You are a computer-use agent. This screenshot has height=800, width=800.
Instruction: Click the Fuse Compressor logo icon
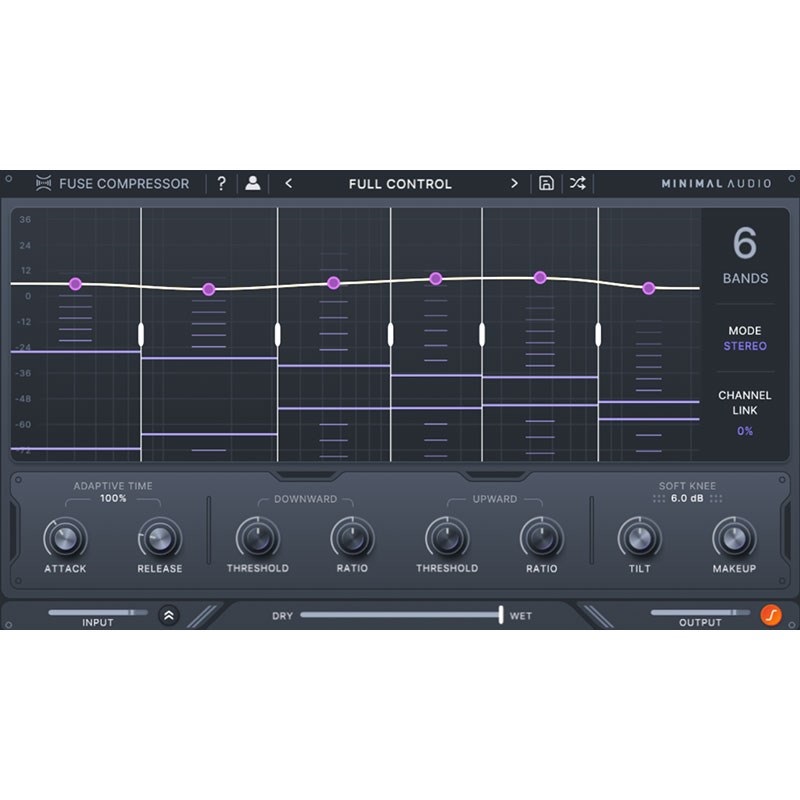coord(43,183)
